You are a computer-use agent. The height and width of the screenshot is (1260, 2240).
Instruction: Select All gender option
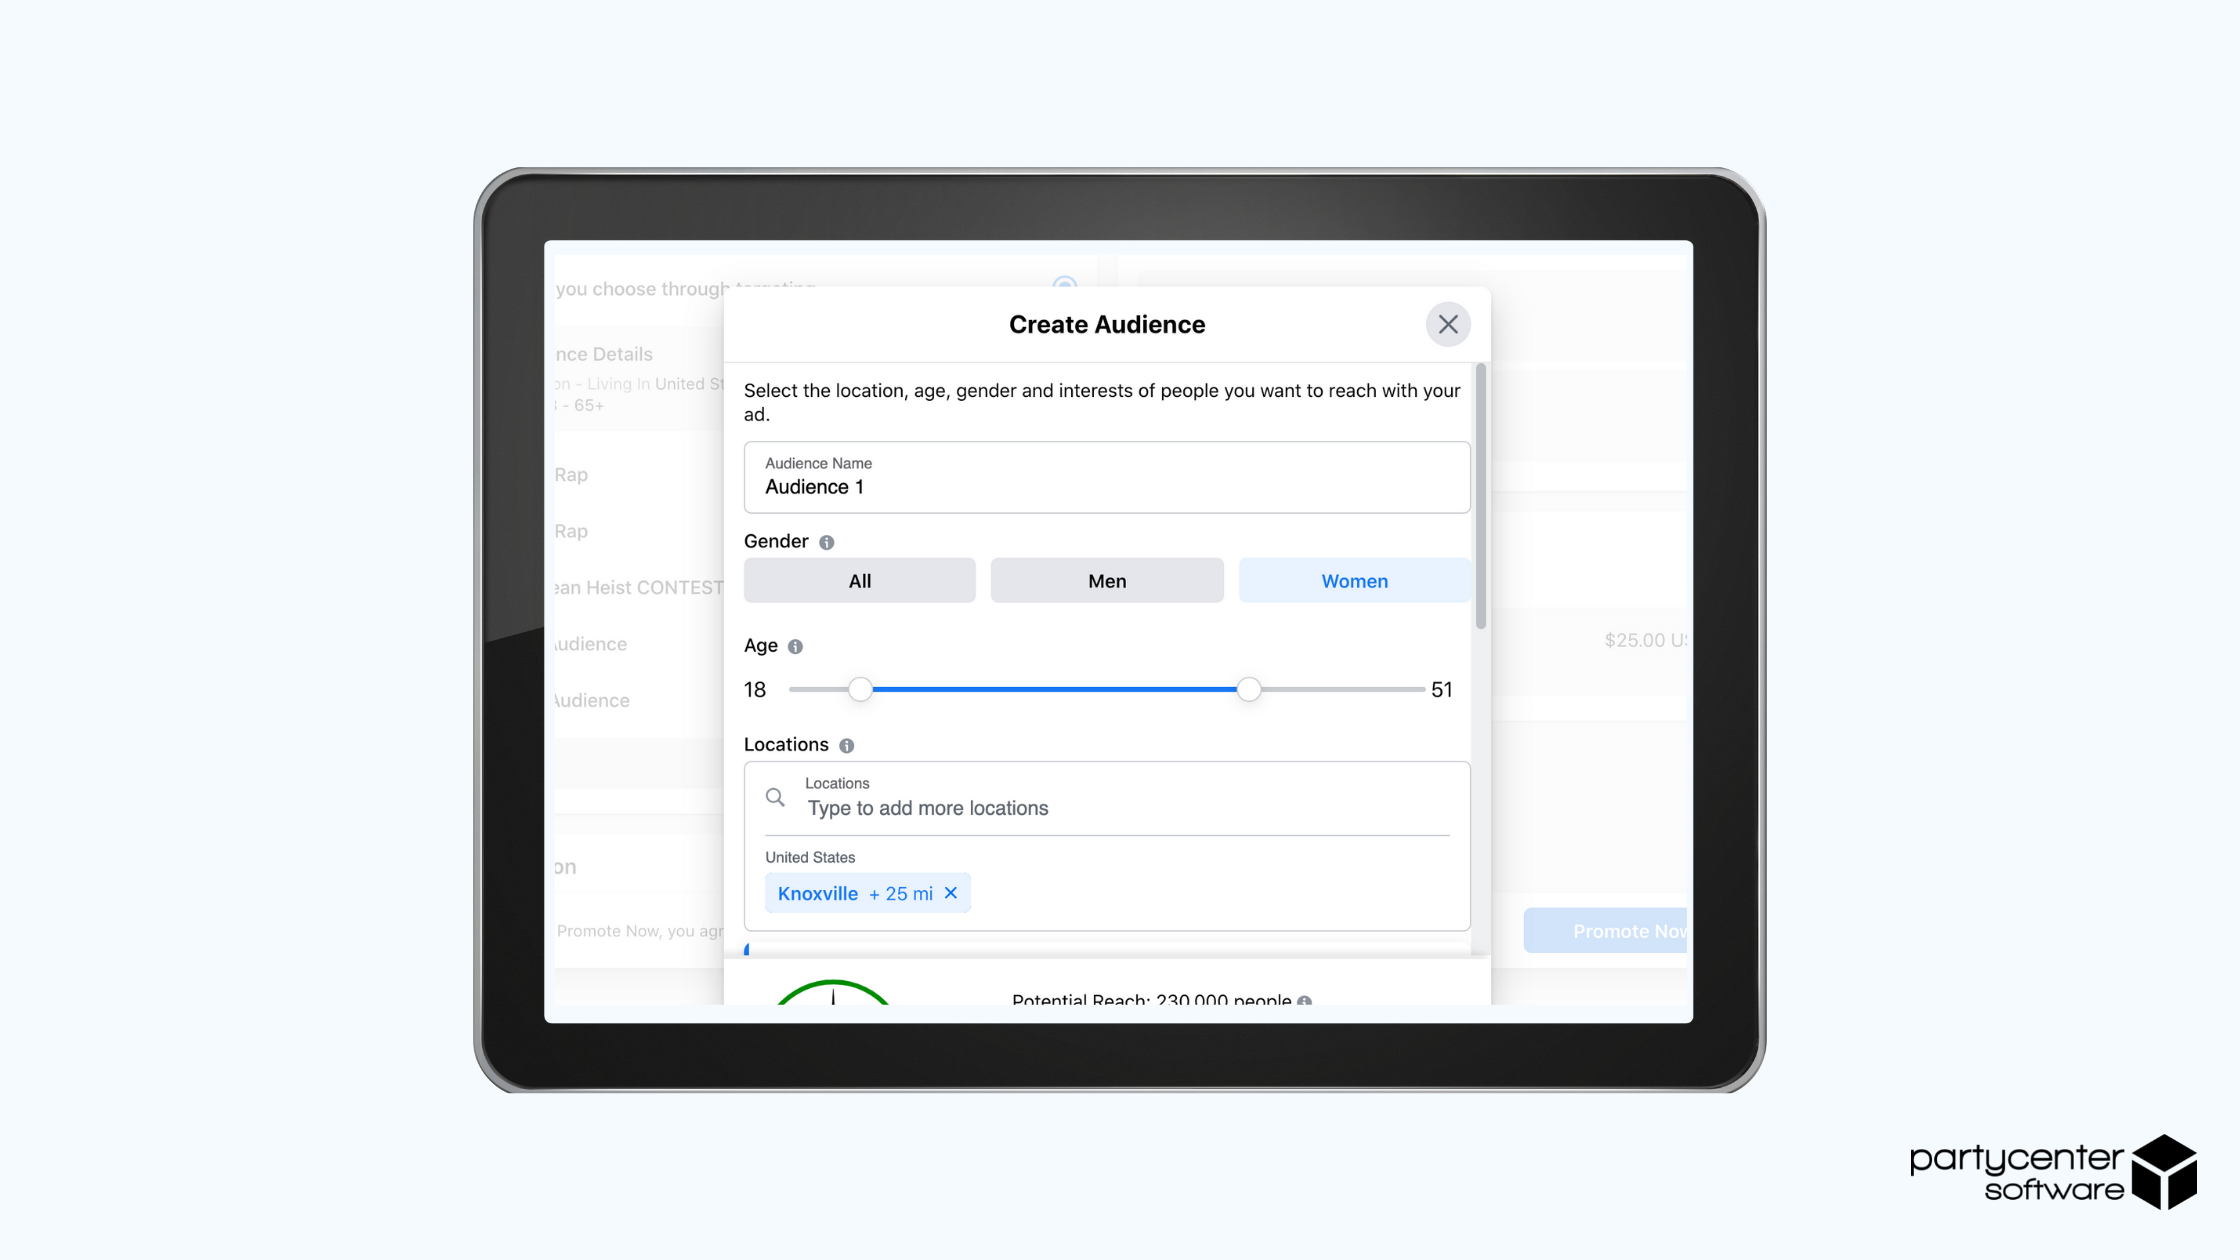point(858,580)
